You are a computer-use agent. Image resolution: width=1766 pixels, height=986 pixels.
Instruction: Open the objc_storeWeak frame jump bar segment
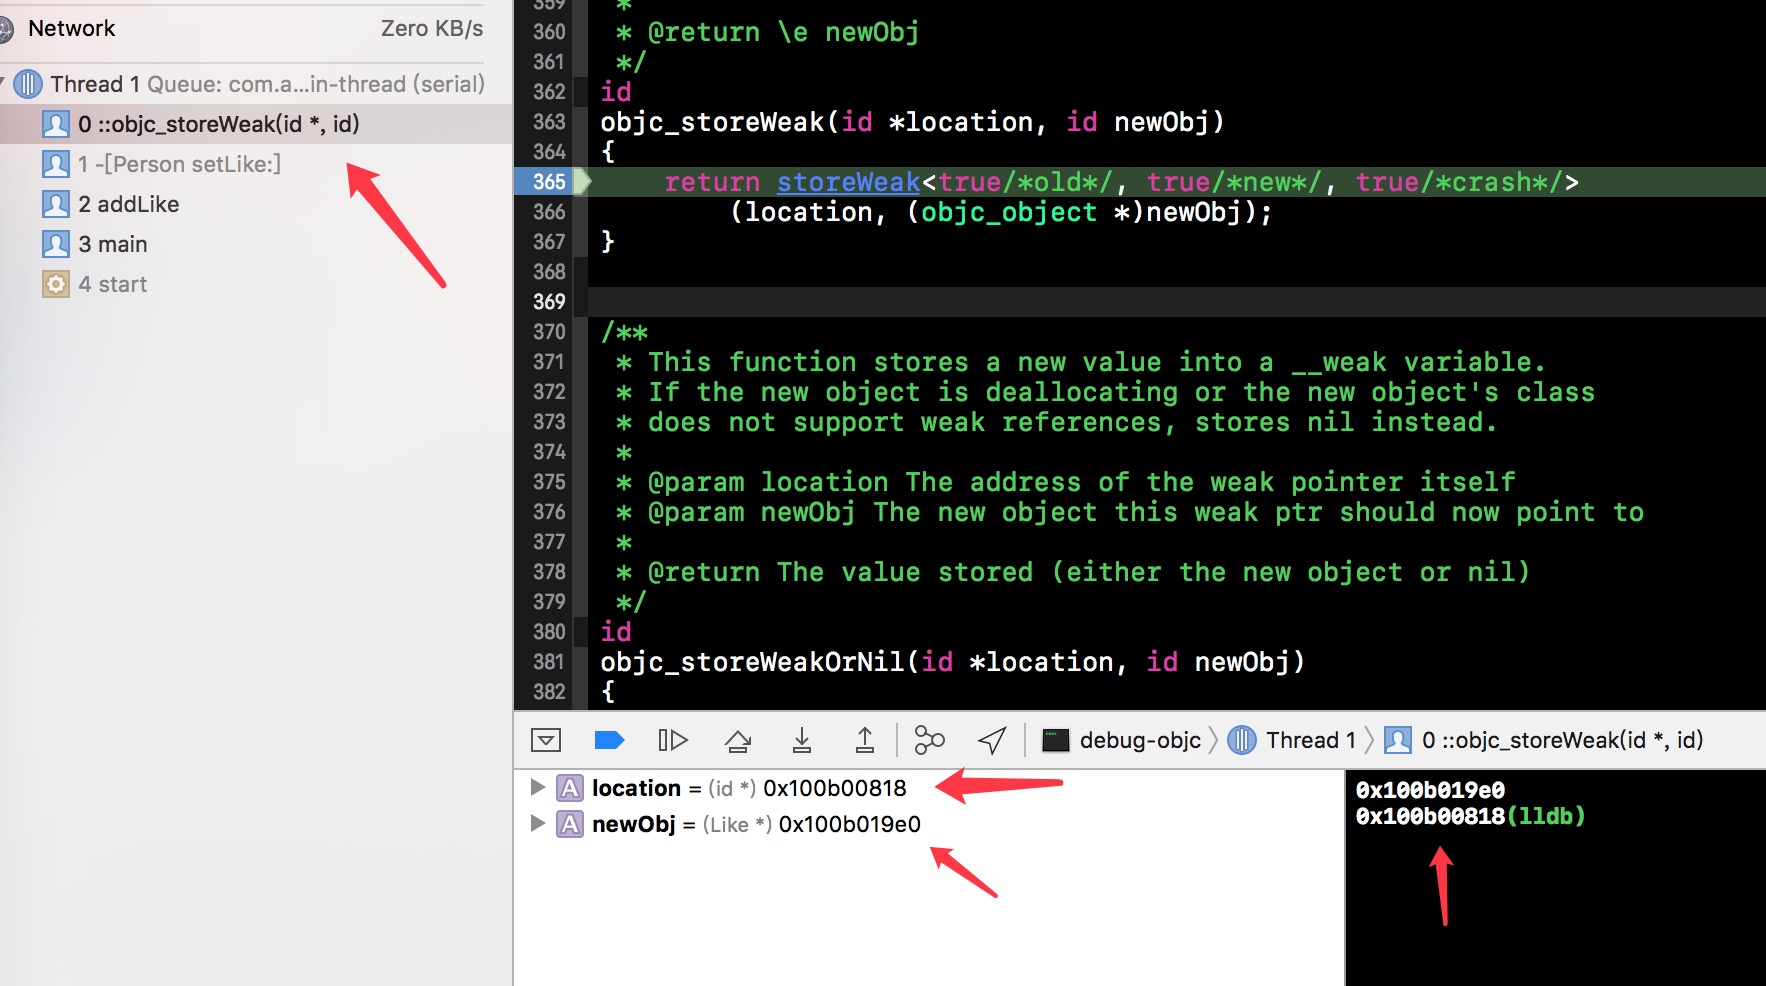(x=1545, y=740)
